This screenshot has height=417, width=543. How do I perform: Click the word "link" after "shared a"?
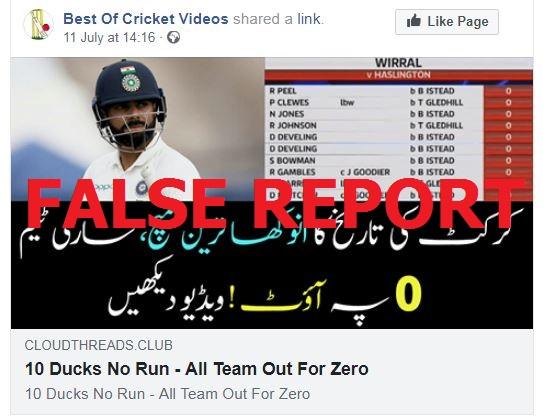click(309, 19)
